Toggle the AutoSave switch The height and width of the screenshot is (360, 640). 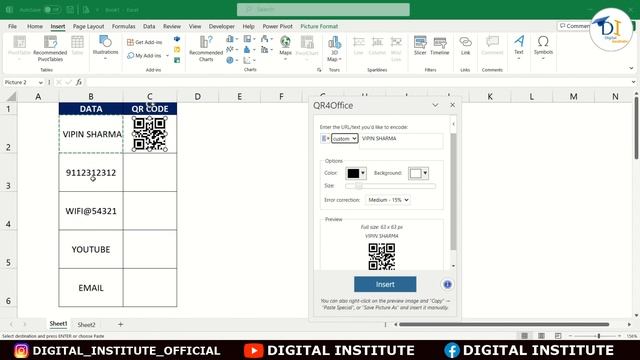point(52,9)
